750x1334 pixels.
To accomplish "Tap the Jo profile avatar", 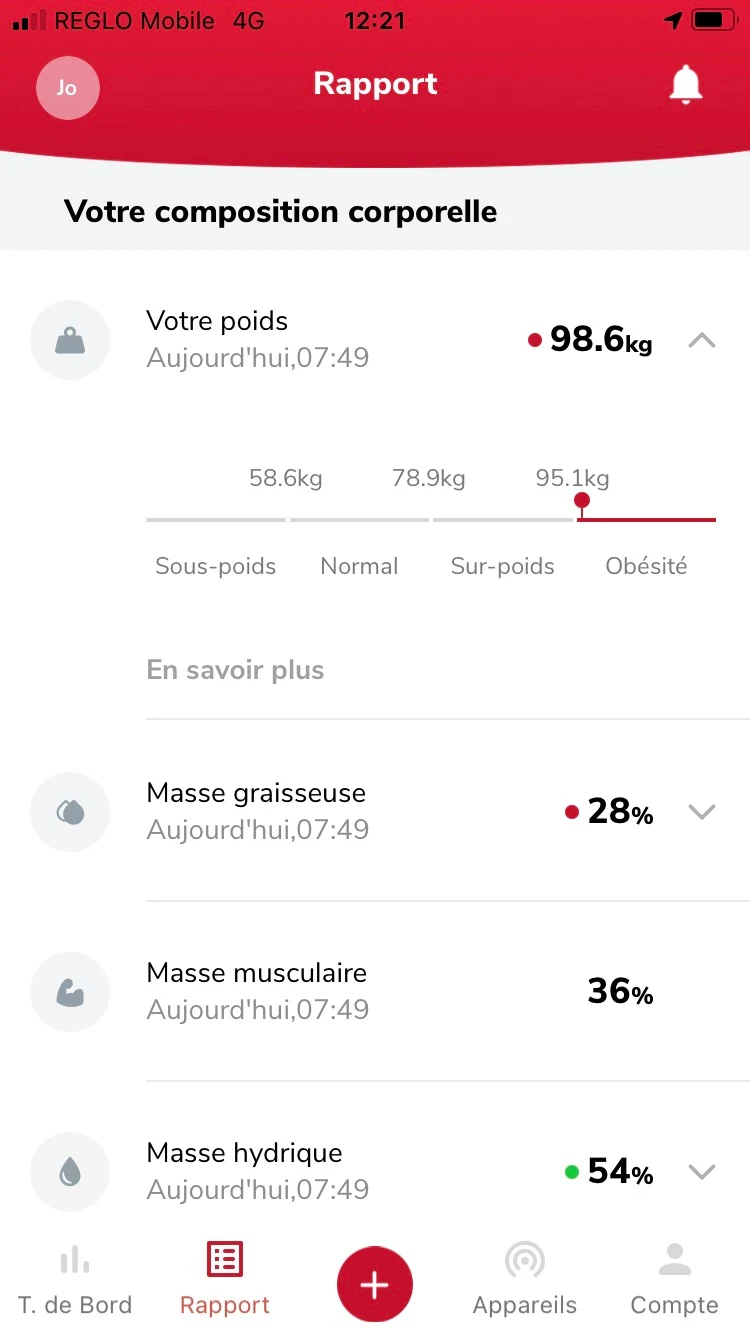I will (x=67, y=87).
